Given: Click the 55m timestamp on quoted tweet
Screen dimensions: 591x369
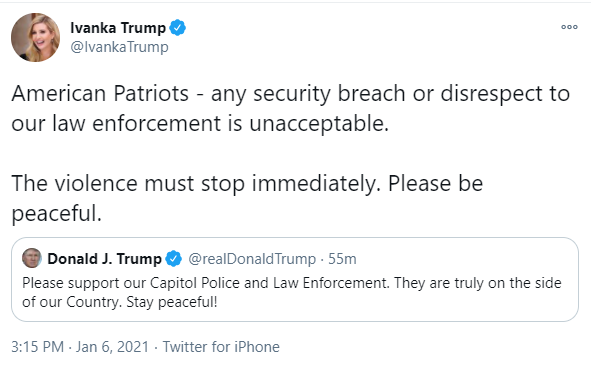Looking at the screenshot, I should point(342,259).
